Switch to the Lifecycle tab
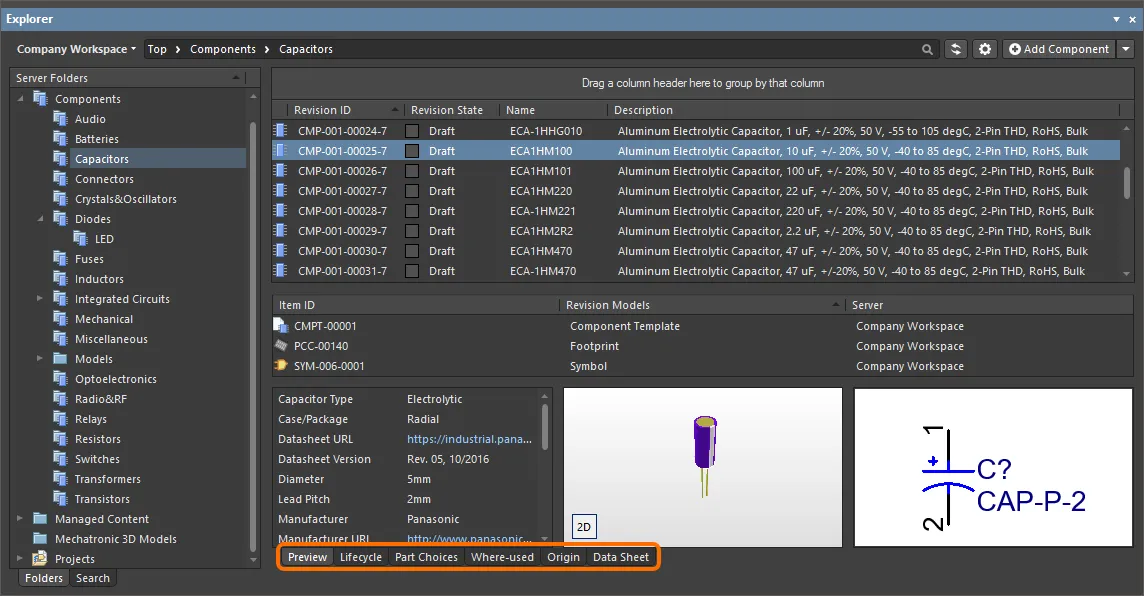This screenshot has width=1144, height=596. [x=360, y=557]
